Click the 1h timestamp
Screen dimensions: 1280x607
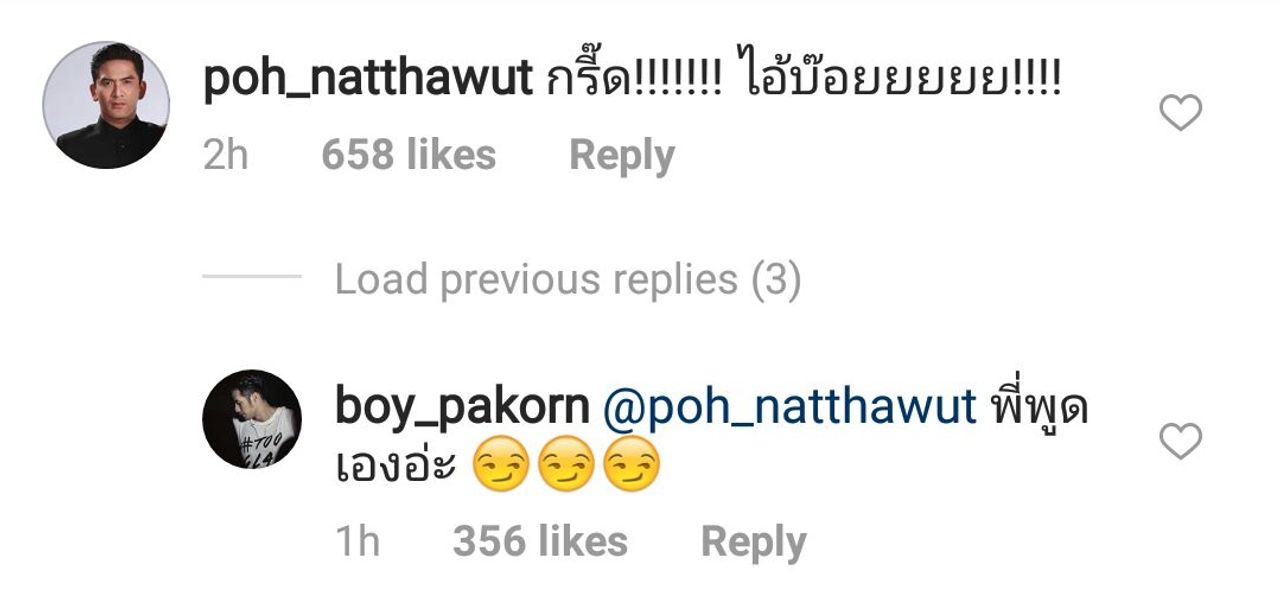(x=358, y=542)
